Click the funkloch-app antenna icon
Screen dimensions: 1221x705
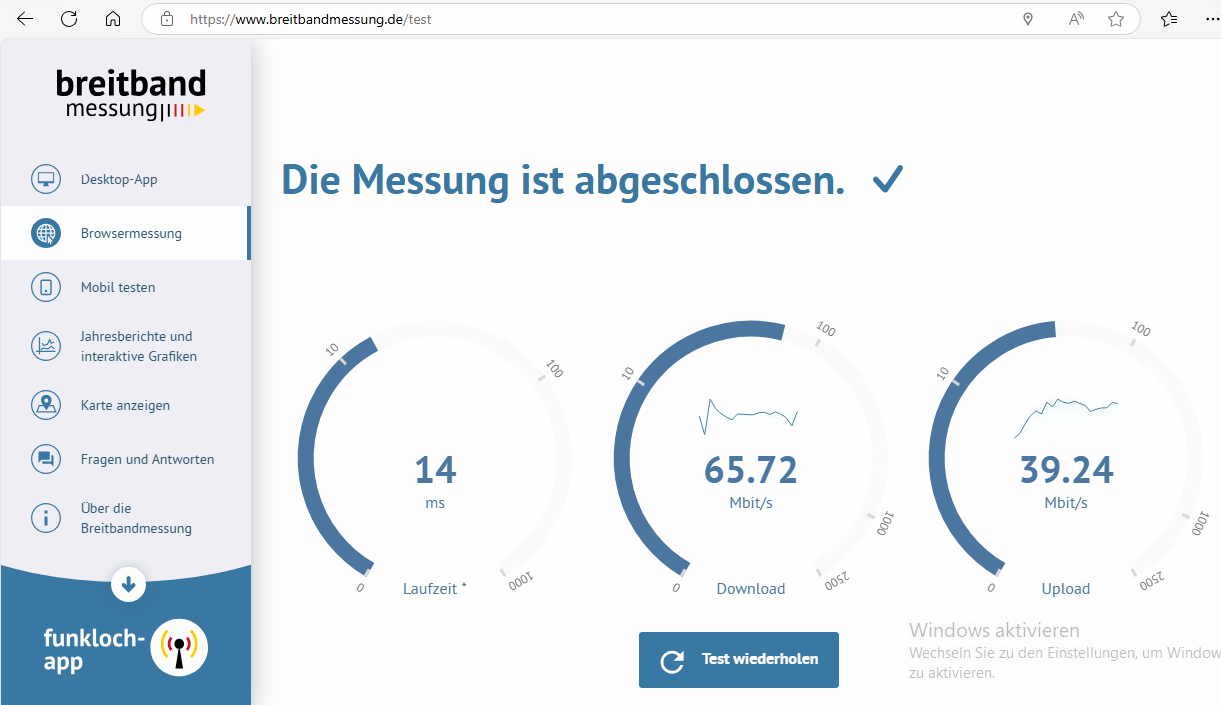click(179, 648)
